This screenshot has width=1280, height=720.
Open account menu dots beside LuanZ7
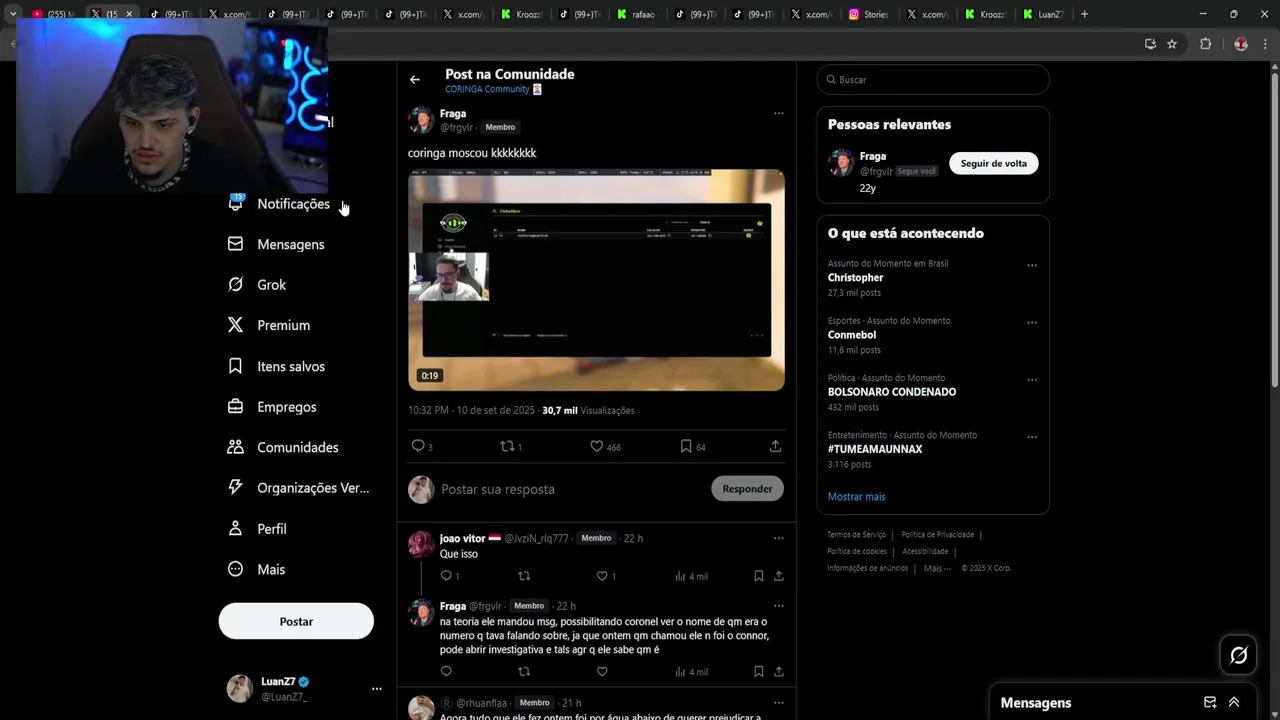pyautogui.click(x=377, y=688)
